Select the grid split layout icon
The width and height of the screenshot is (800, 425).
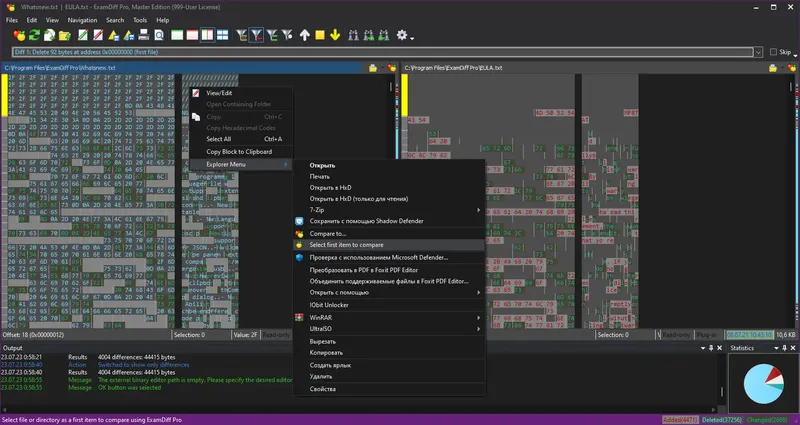click(x=222, y=35)
